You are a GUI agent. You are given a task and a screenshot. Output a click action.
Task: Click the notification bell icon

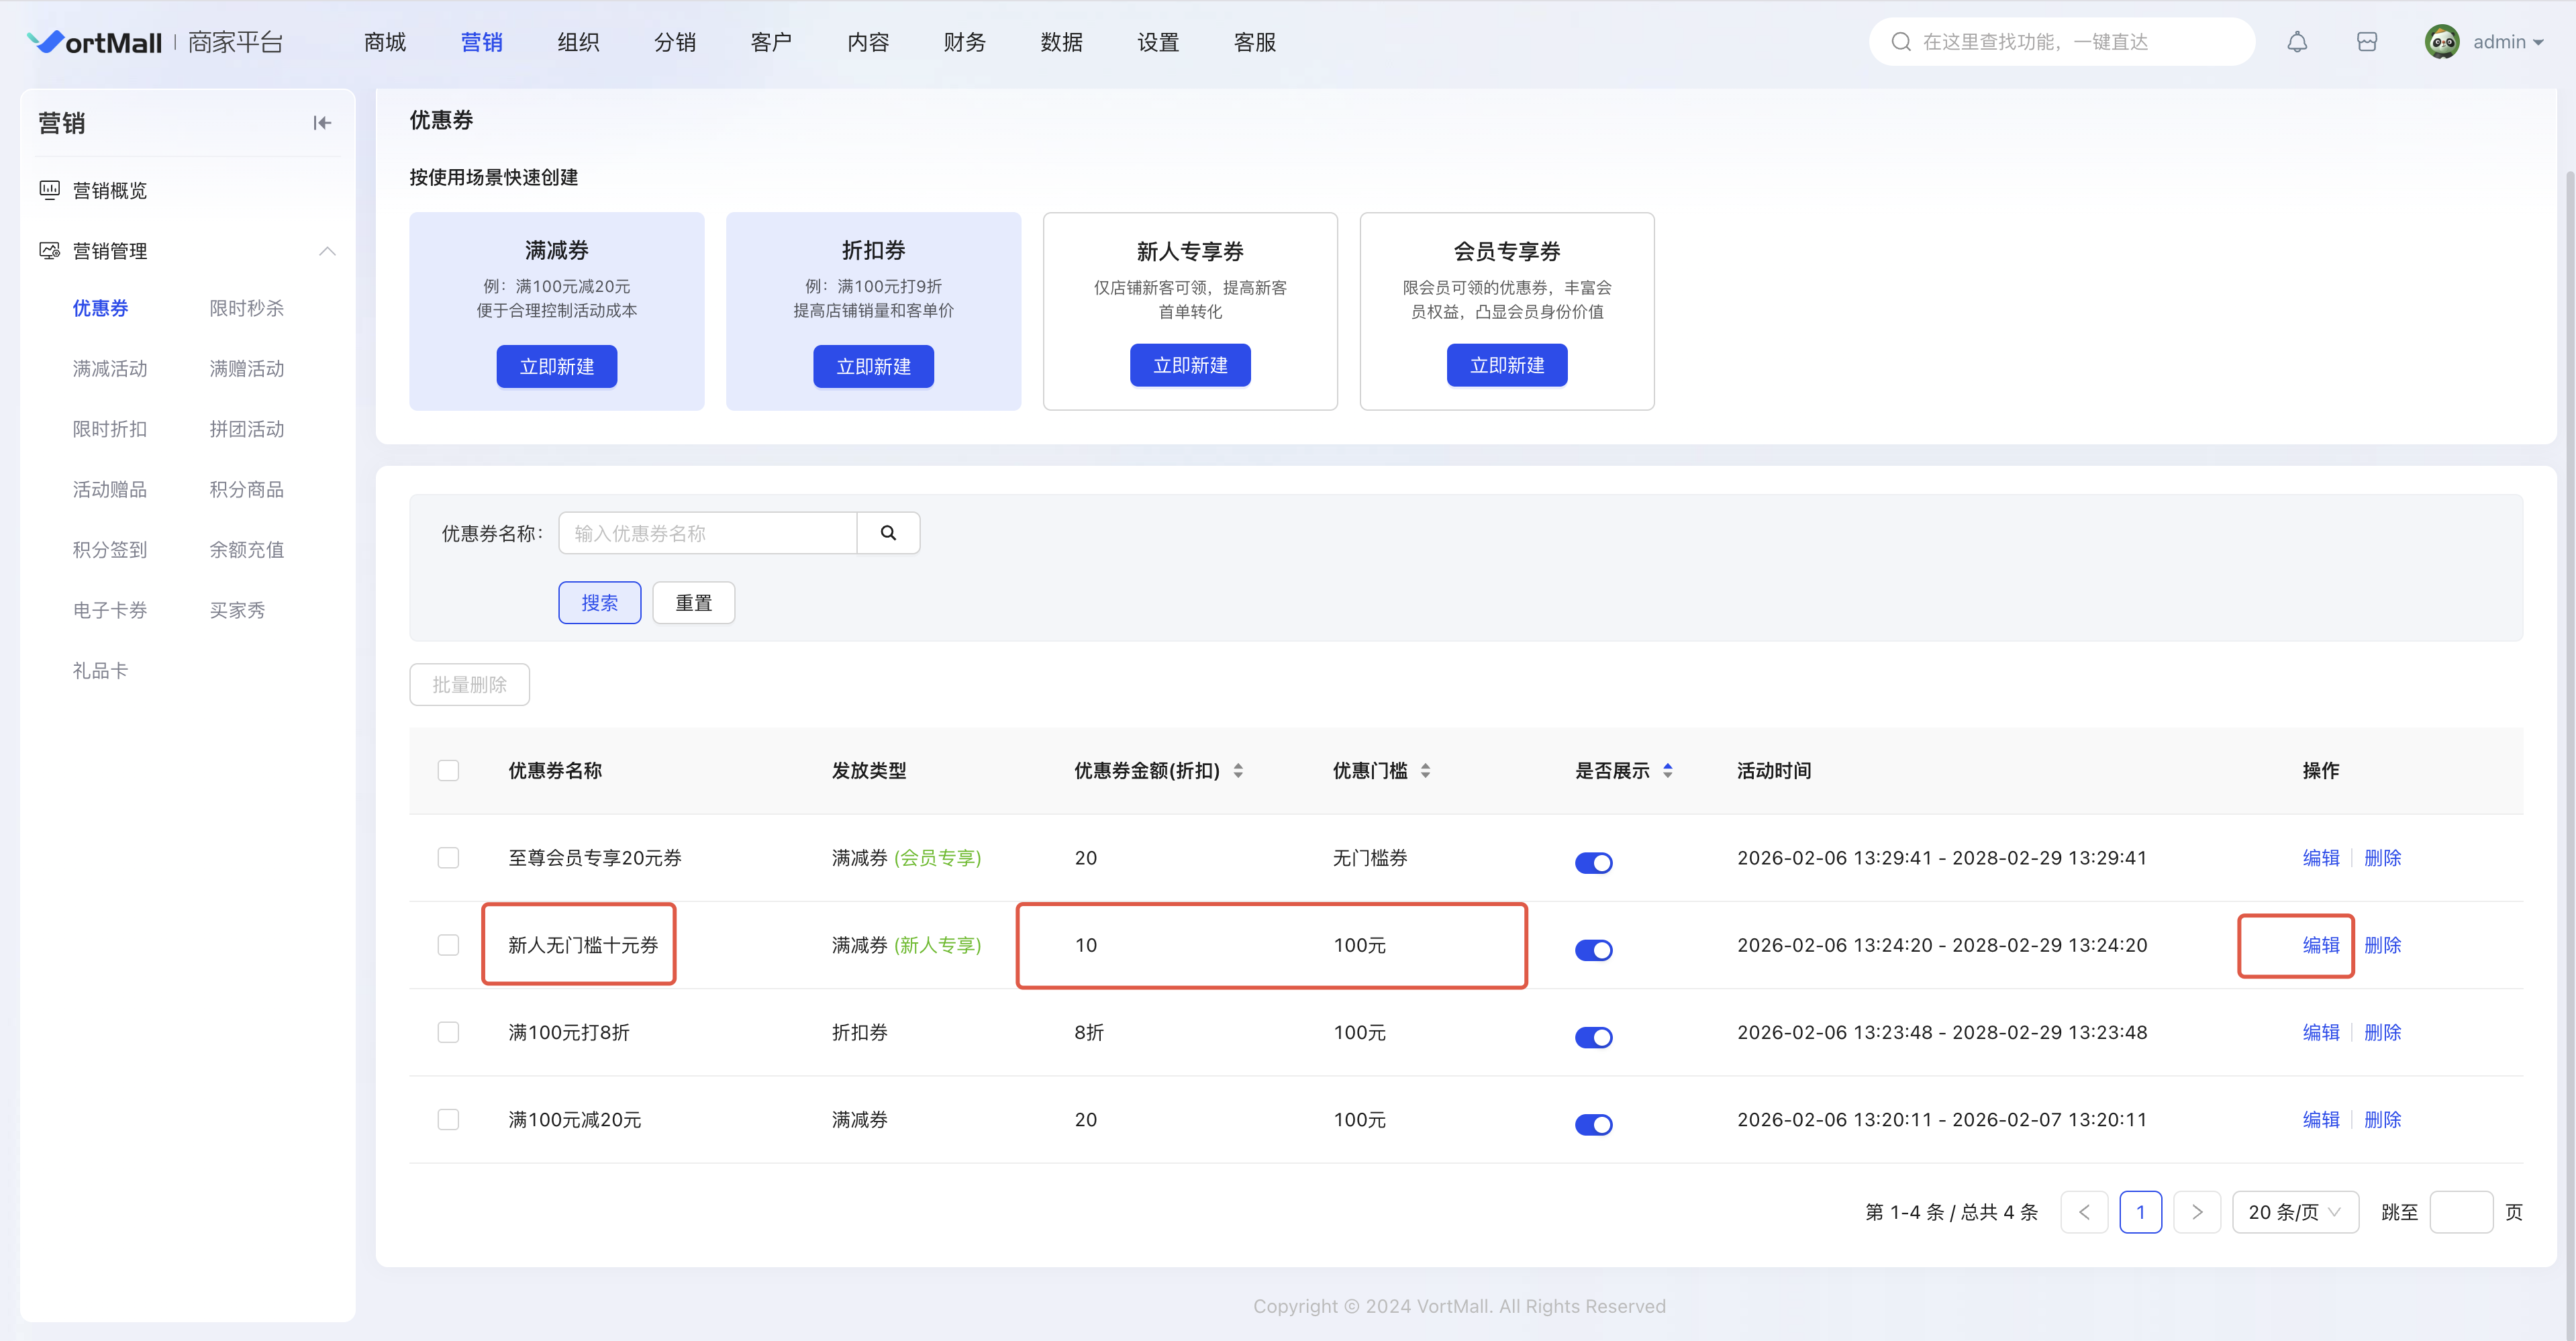pos(2297,42)
